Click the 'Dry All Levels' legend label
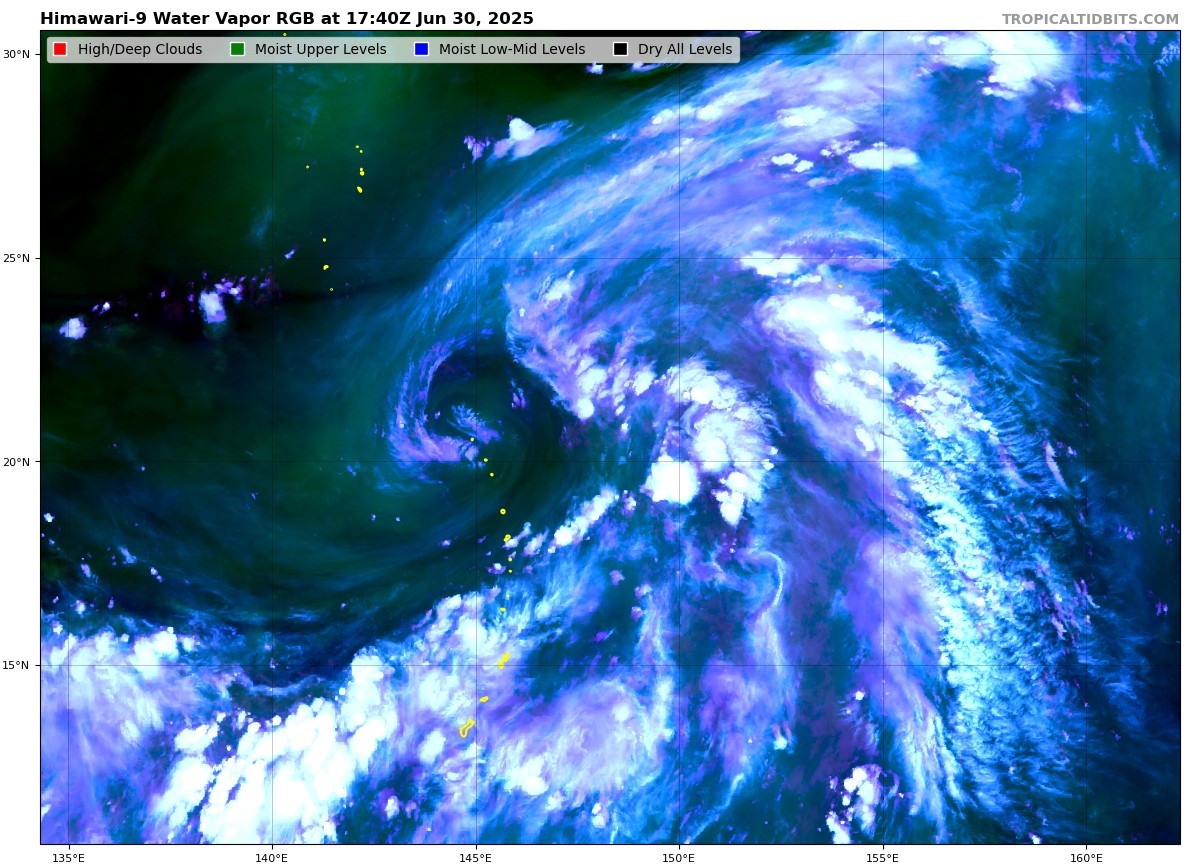Screen dimensions: 1200x867 point(685,49)
